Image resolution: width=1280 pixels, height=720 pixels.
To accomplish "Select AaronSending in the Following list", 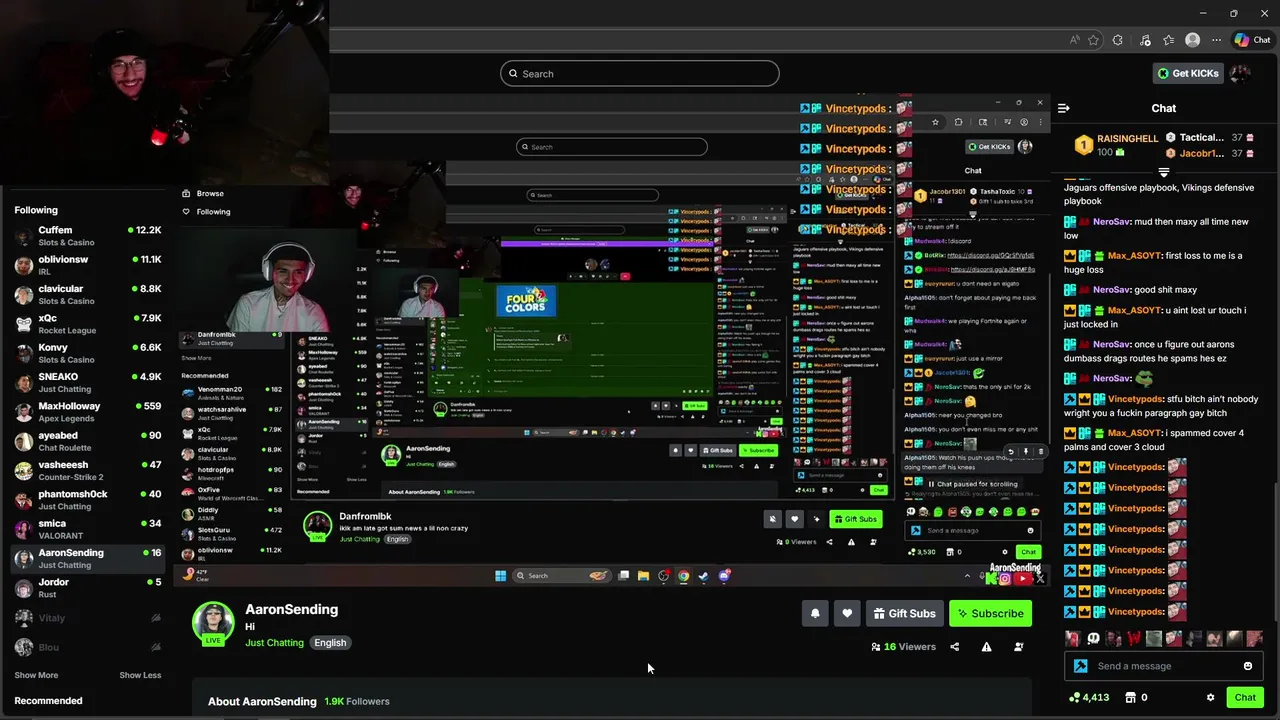I will pyautogui.click(x=88, y=559).
